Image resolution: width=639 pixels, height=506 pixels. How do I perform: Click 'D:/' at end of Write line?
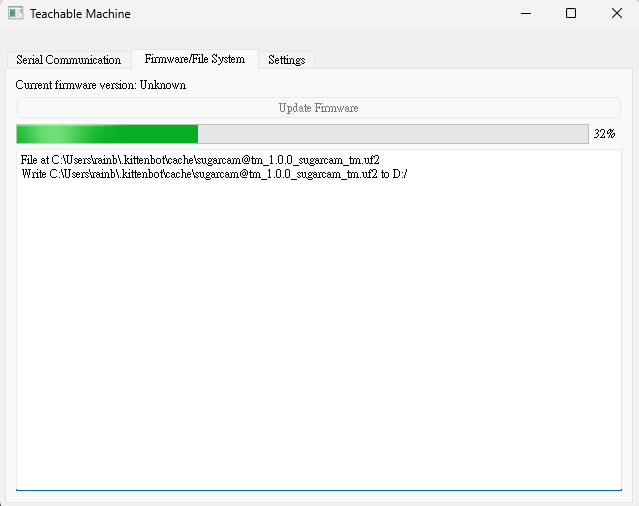(400, 174)
